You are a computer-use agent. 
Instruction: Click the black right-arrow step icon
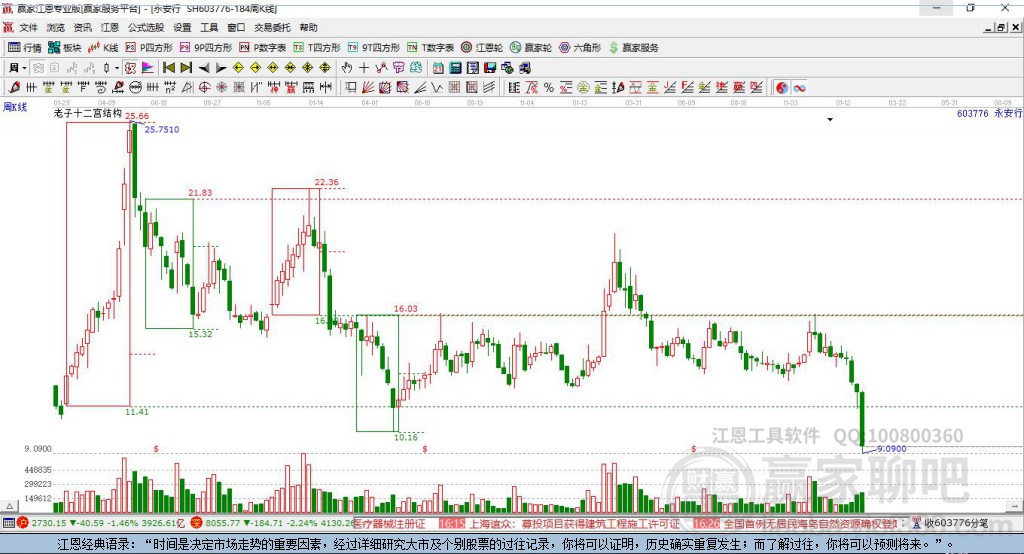[221, 67]
